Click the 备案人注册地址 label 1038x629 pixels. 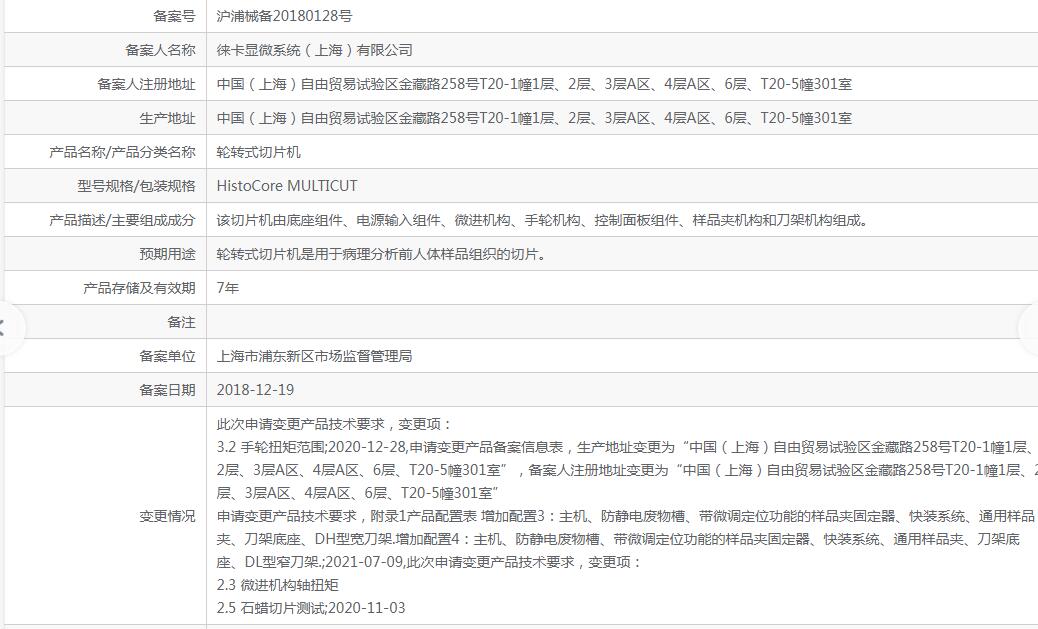146,84
